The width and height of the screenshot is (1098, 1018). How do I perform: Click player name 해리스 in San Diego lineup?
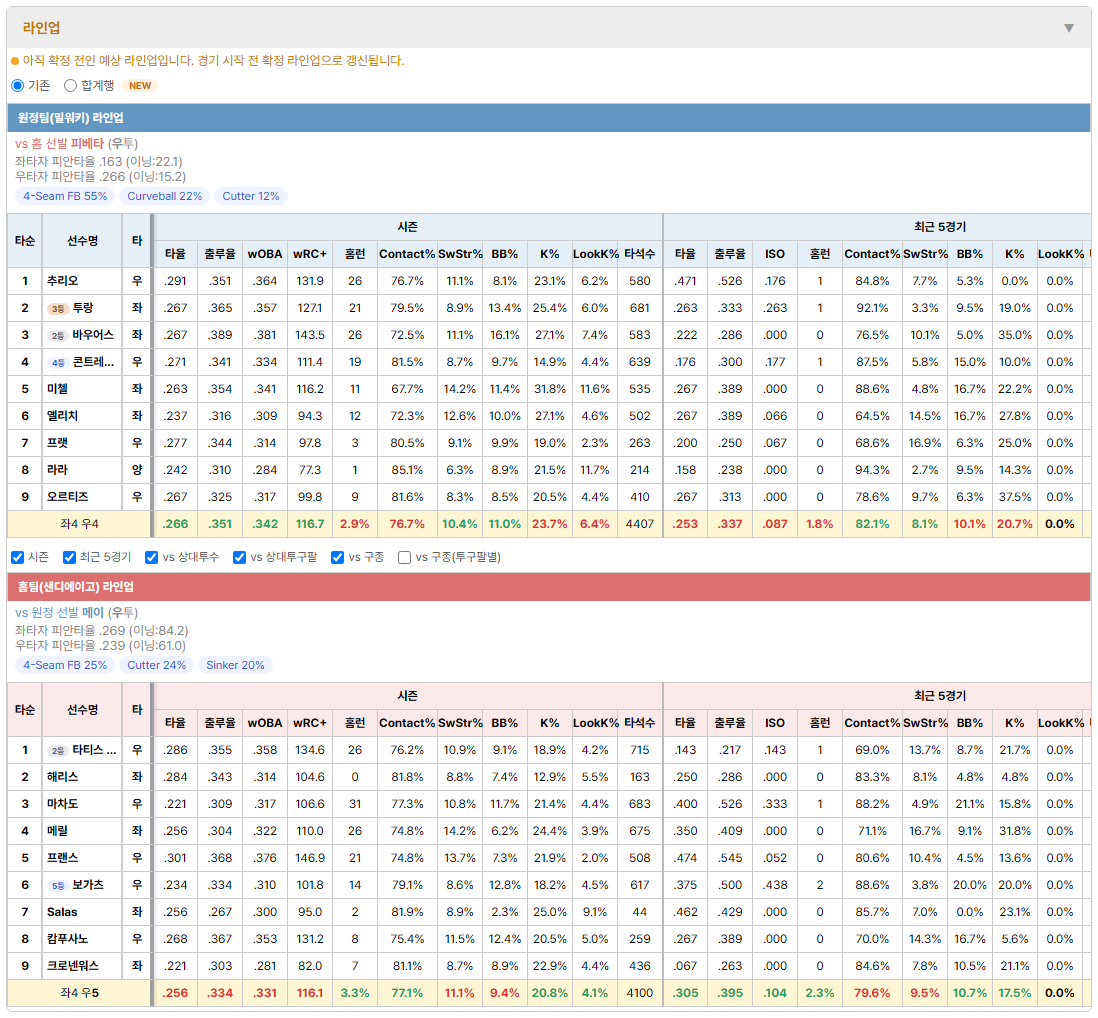pos(62,777)
